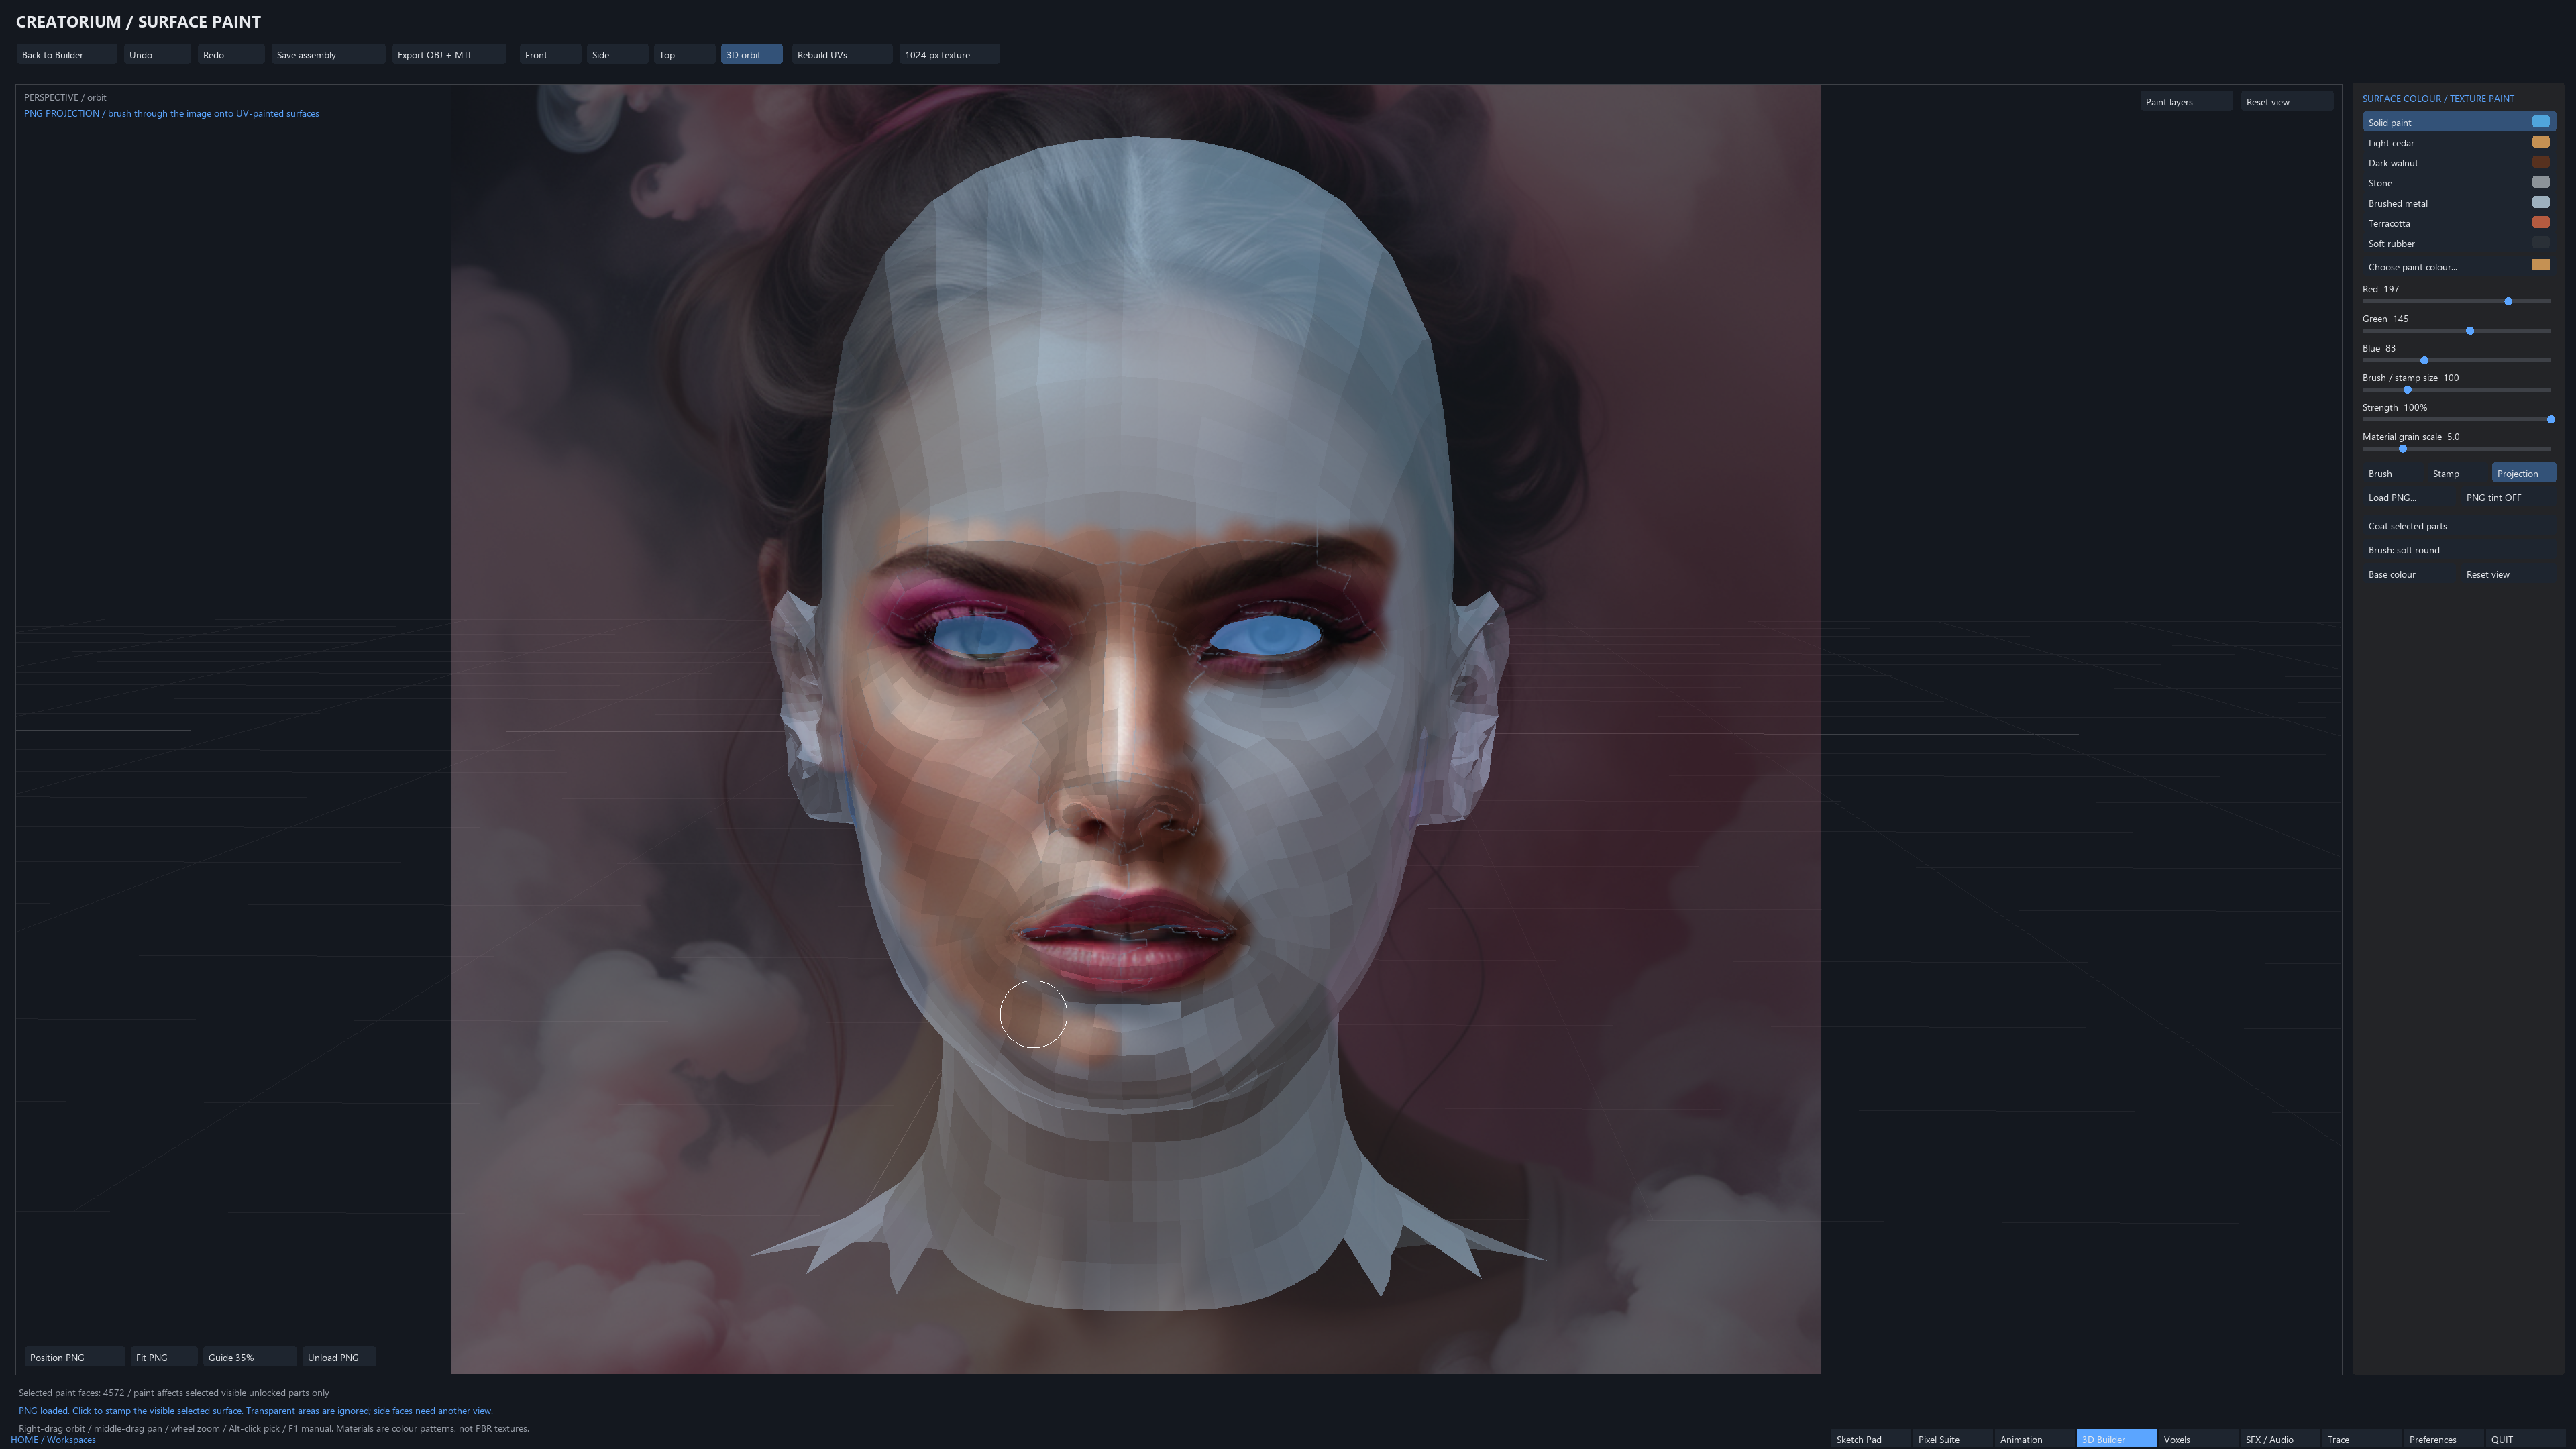This screenshot has height=1449, width=2576.
Task: Click Back to Builder button
Action: click(66, 55)
